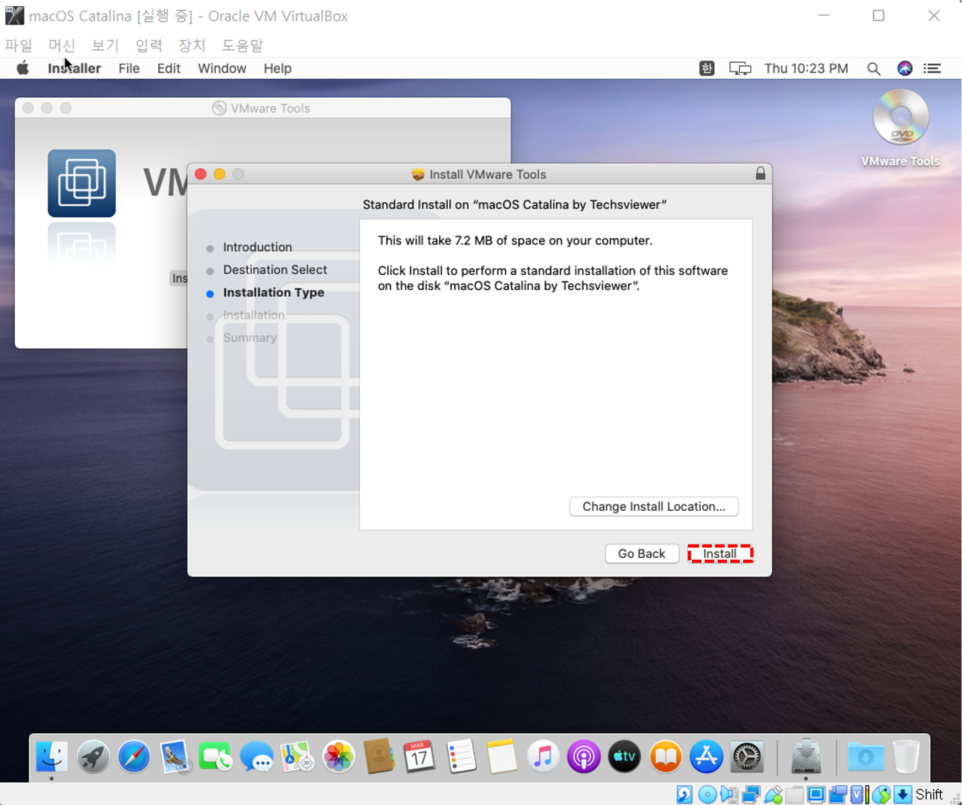Click the VMware Tools app icon in background window
Image resolution: width=962 pixels, height=805 pixels.
(x=82, y=183)
